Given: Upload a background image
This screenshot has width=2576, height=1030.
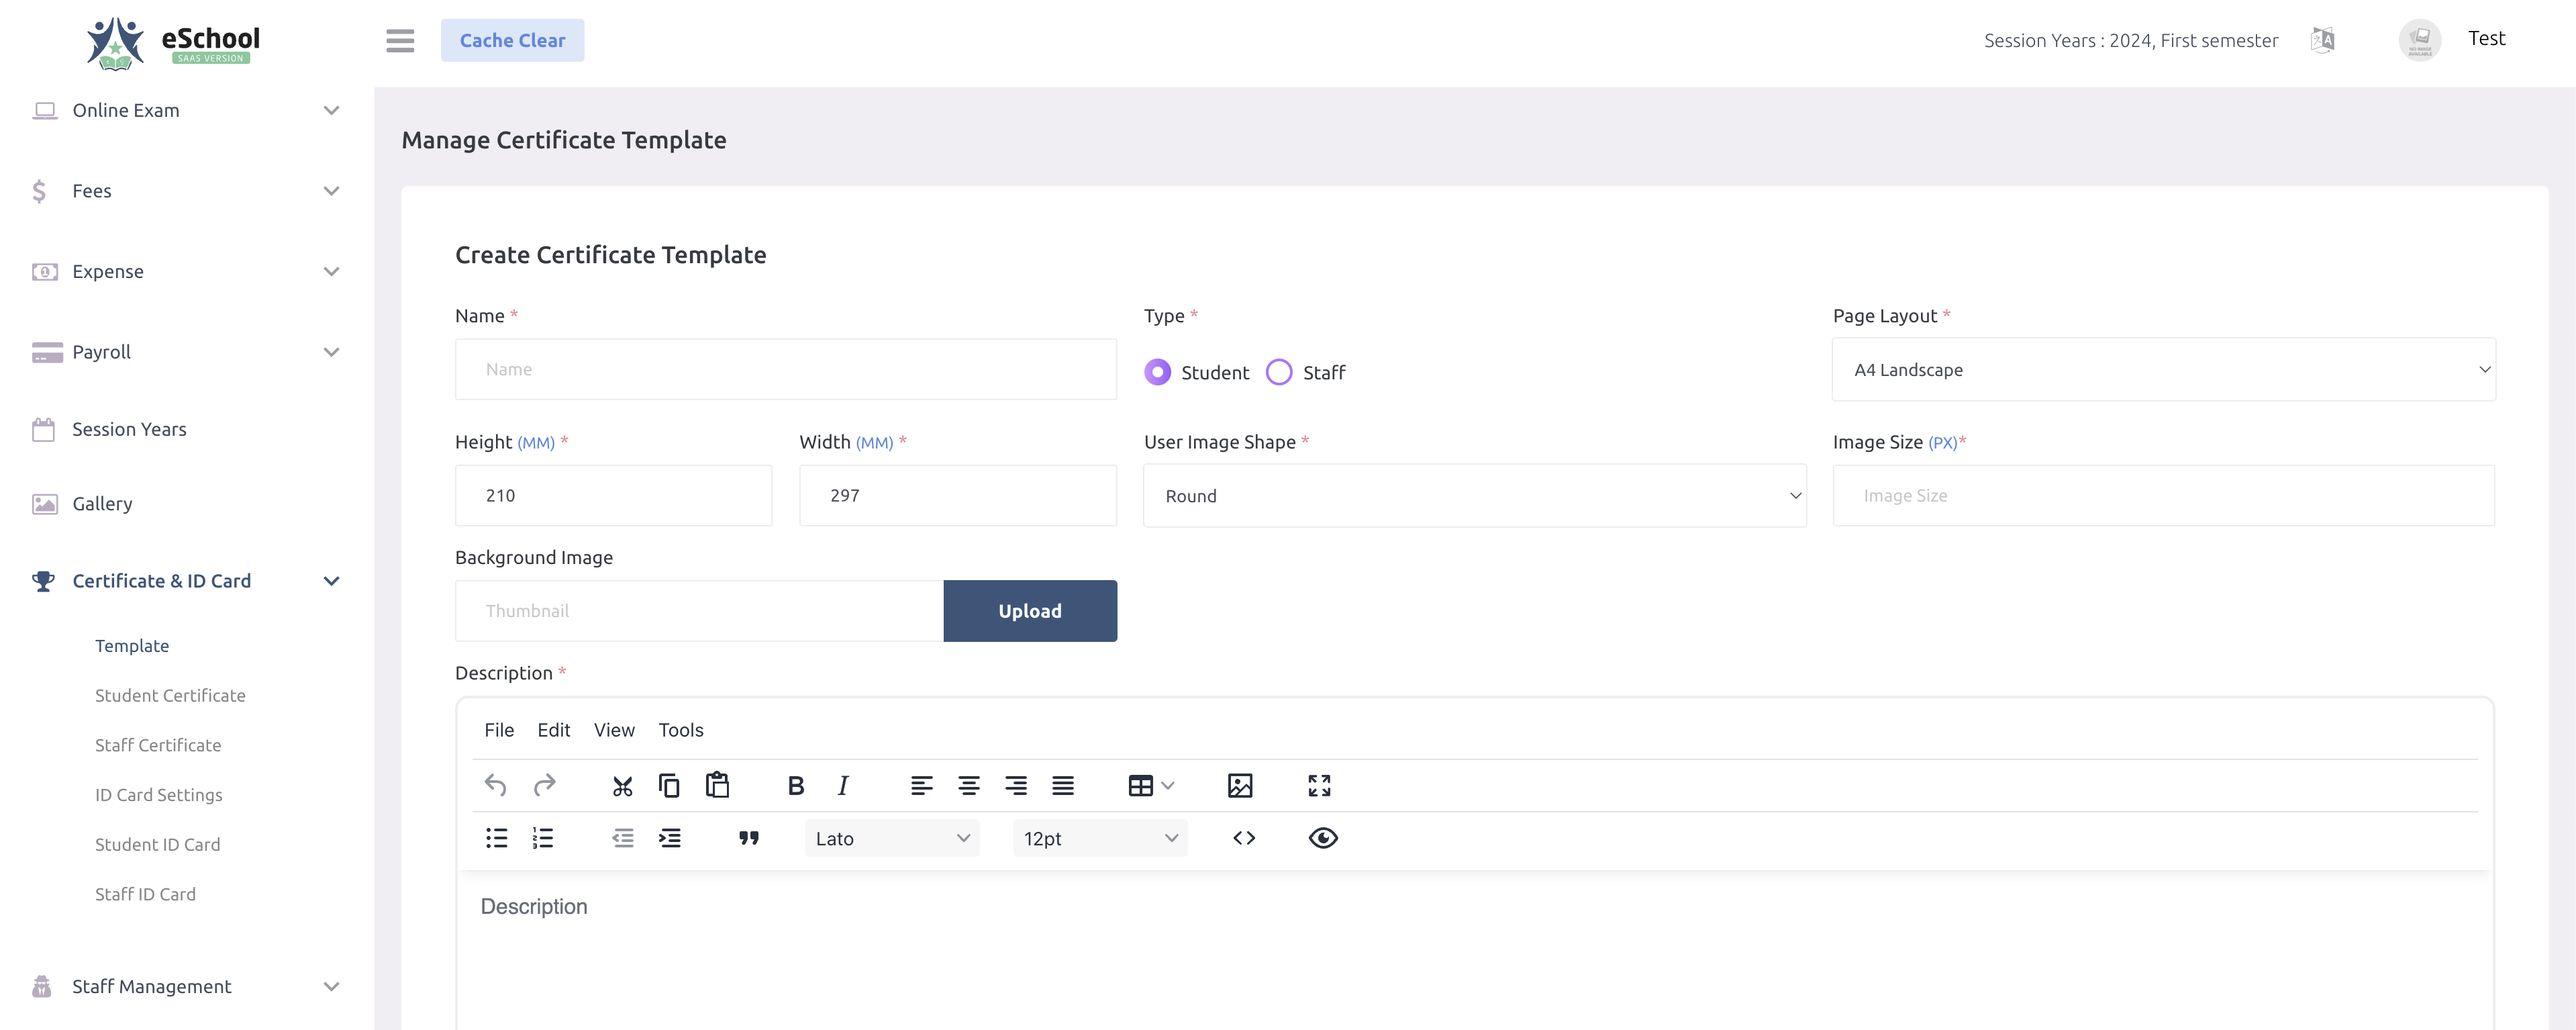Looking at the screenshot, I should coord(1030,610).
